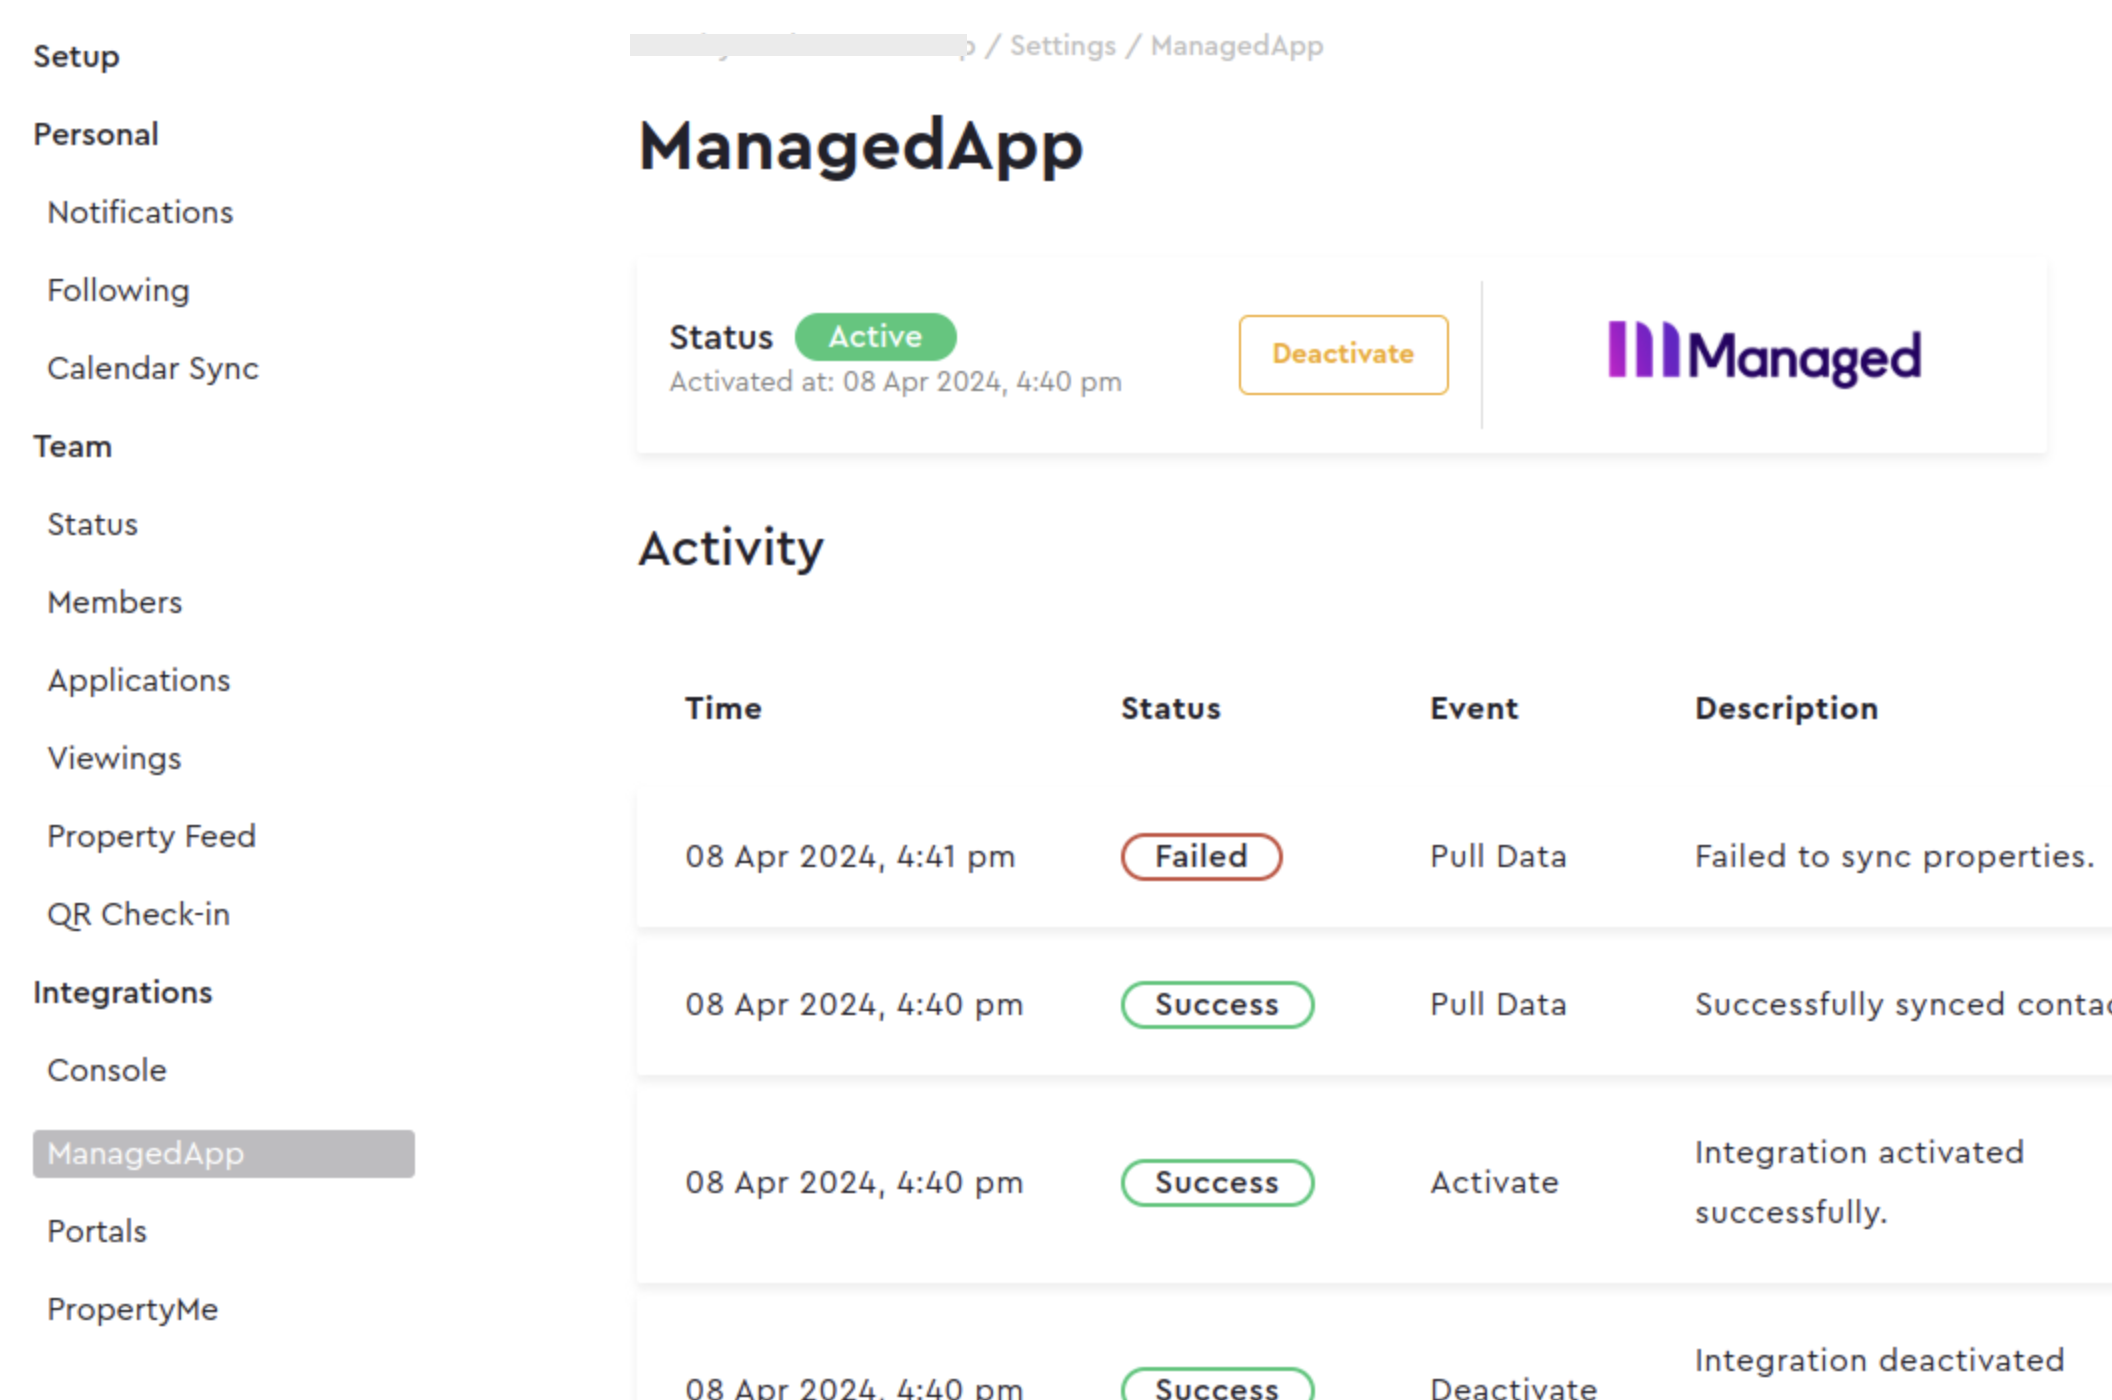Screen dimensions: 2112x1400
Task: Open the Following settings page
Action: tap(118, 290)
